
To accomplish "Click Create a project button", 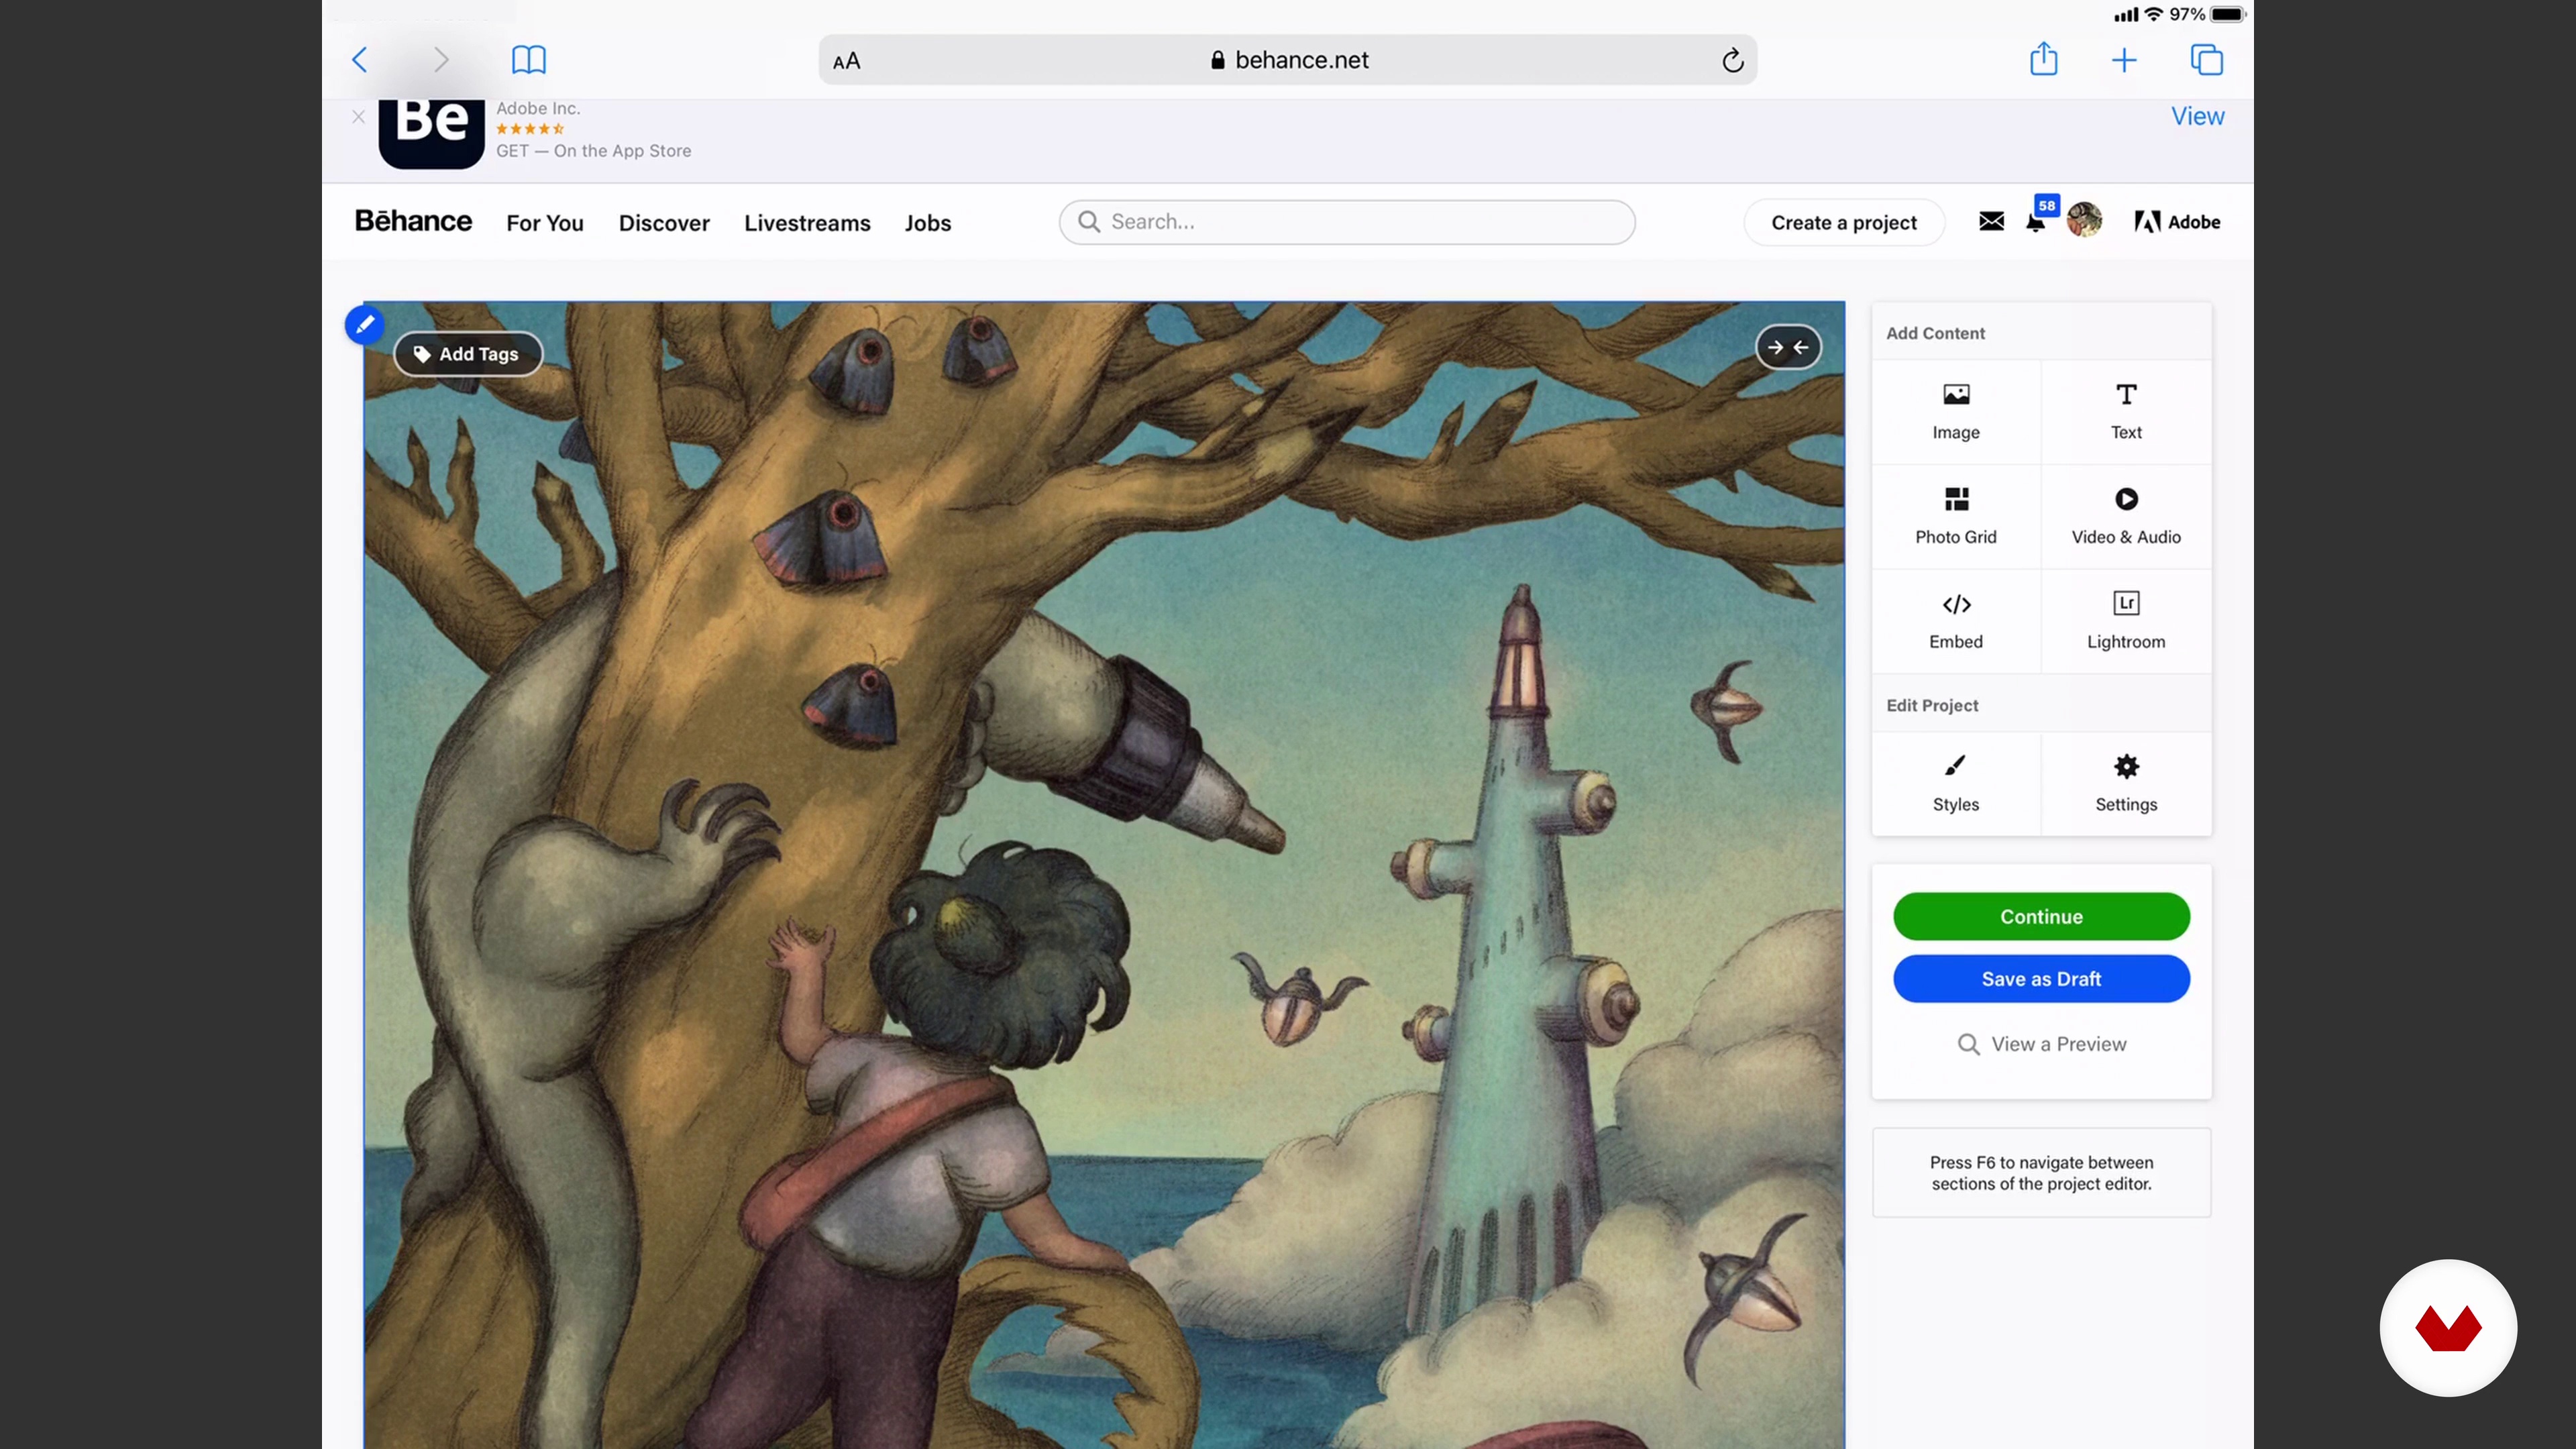I will coord(1843,222).
